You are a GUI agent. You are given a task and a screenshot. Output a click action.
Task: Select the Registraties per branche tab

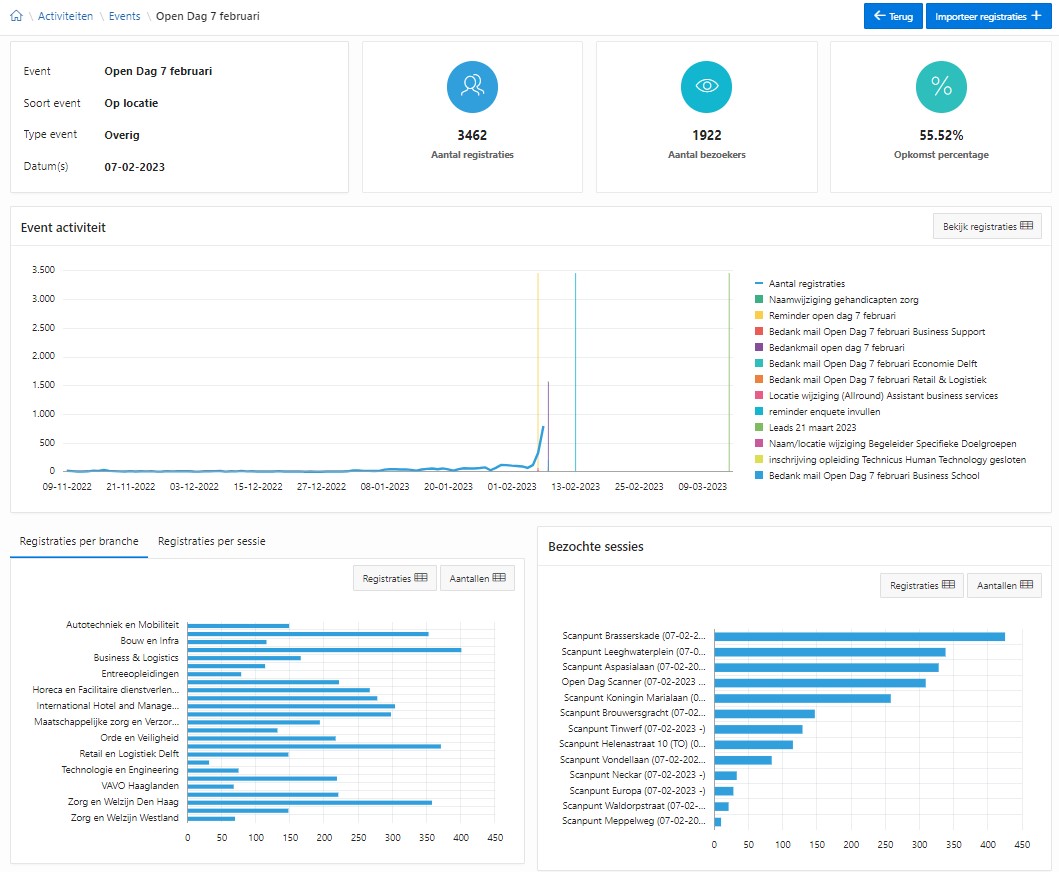tap(79, 541)
